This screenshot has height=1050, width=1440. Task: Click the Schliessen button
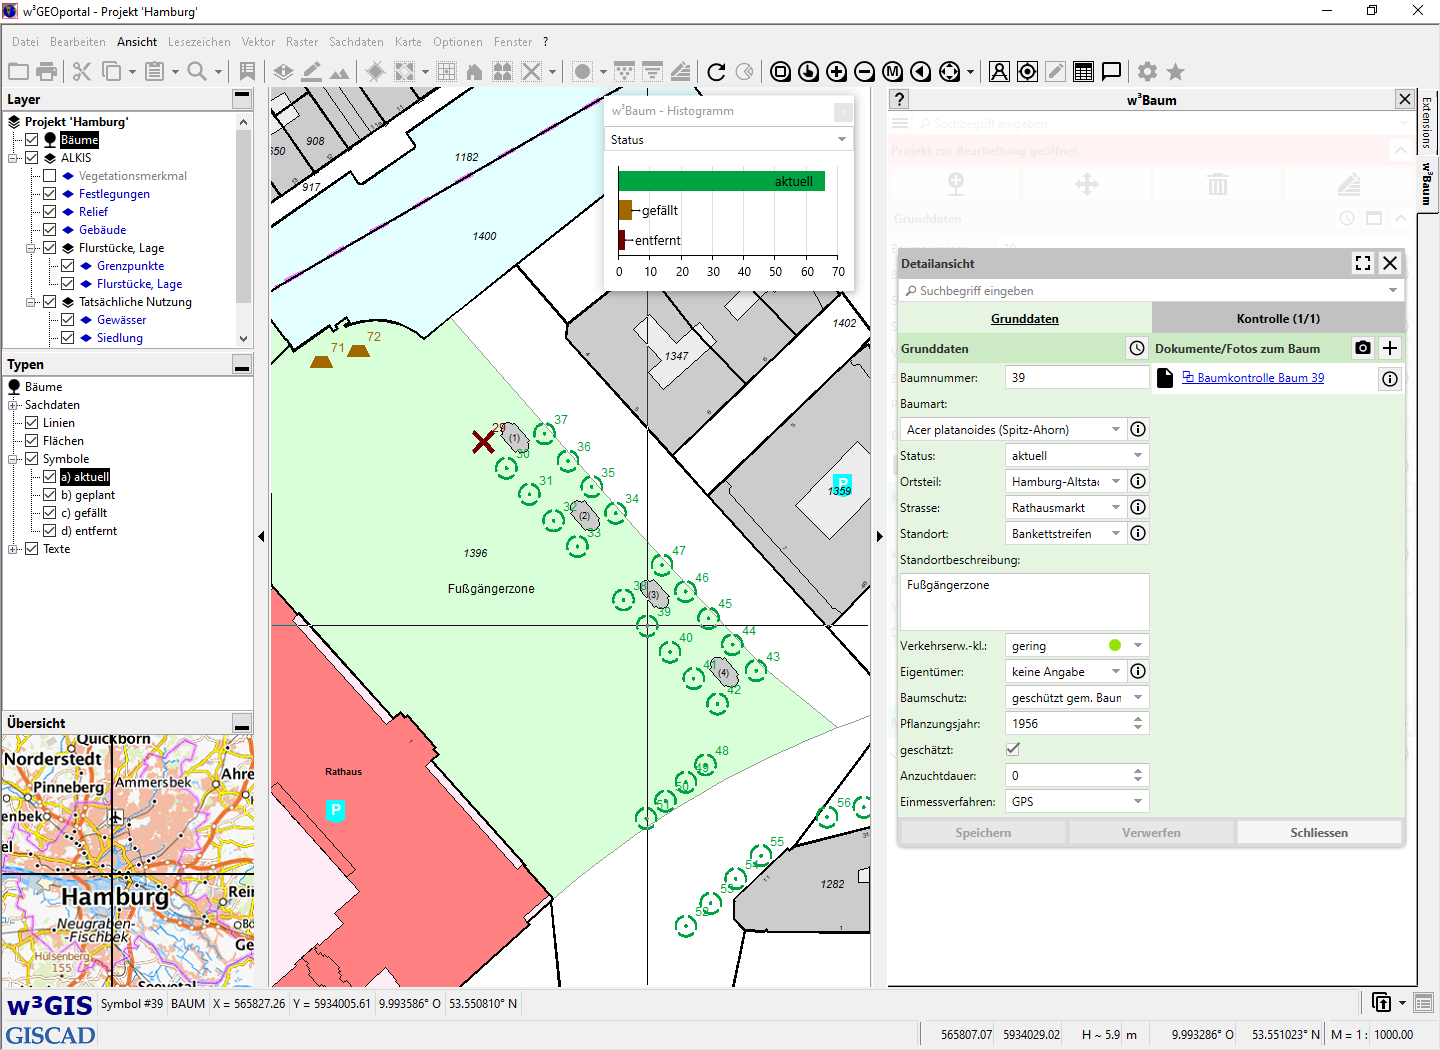[x=1319, y=832]
